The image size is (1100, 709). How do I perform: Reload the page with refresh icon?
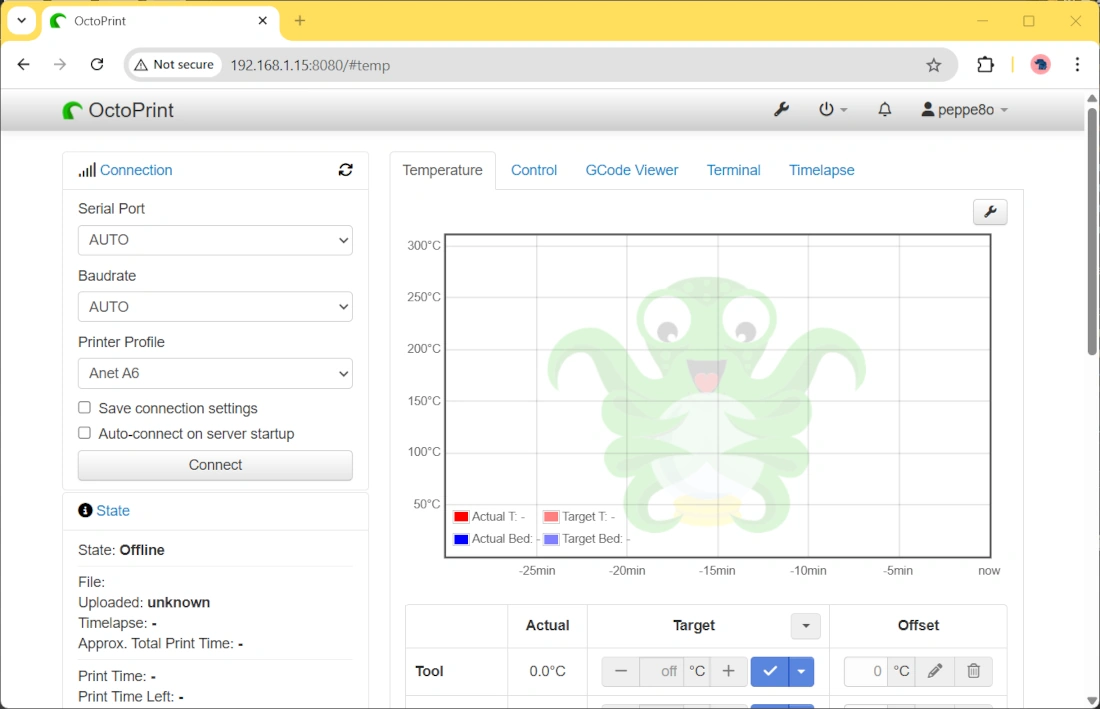pyautogui.click(x=97, y=65)
